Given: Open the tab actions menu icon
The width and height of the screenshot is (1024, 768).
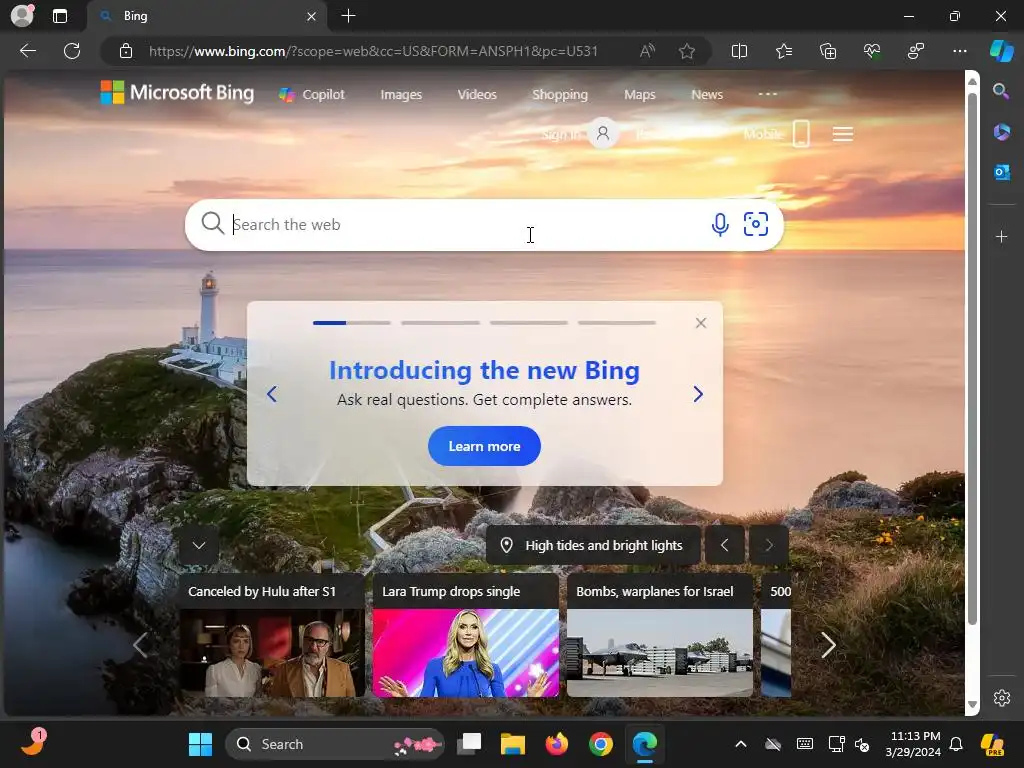Looking at the screenshot, I should point(60,16).
